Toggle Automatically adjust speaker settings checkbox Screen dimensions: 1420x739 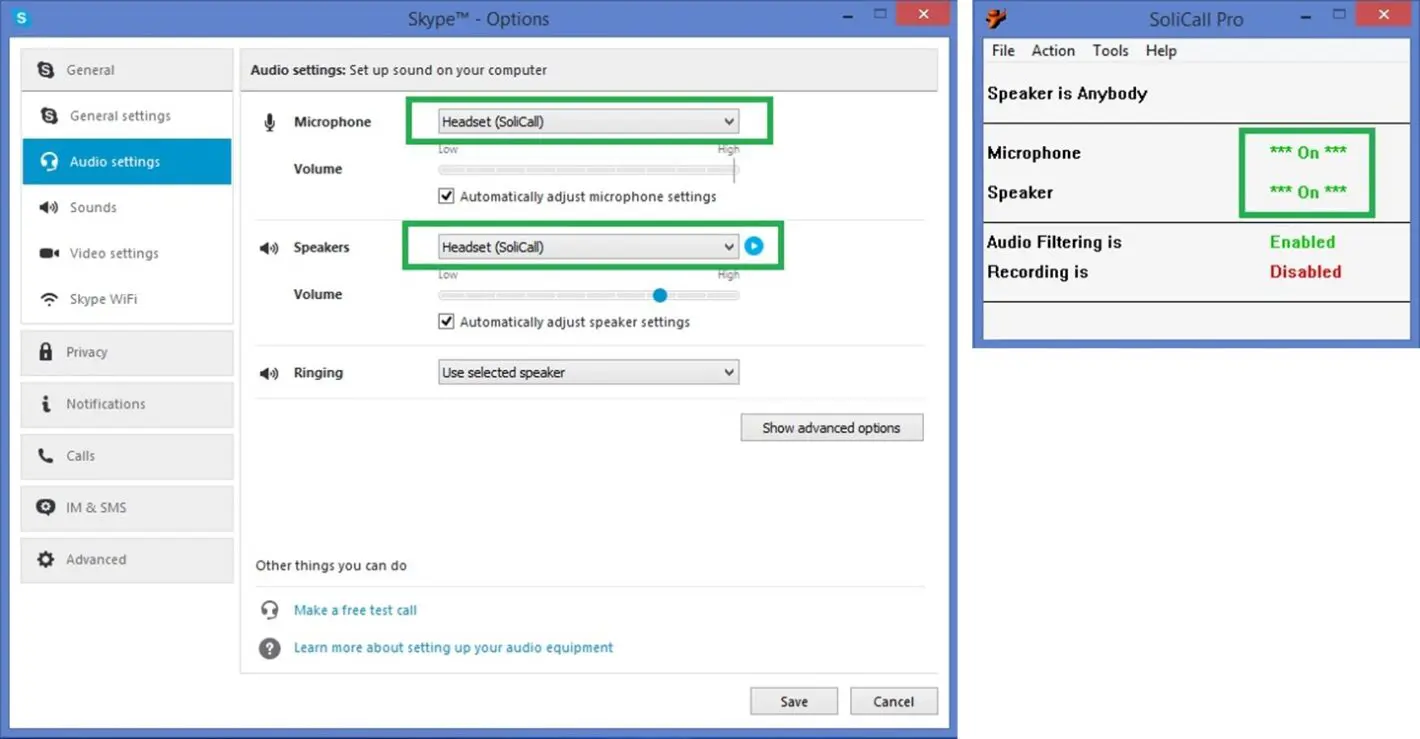(447, 322)
